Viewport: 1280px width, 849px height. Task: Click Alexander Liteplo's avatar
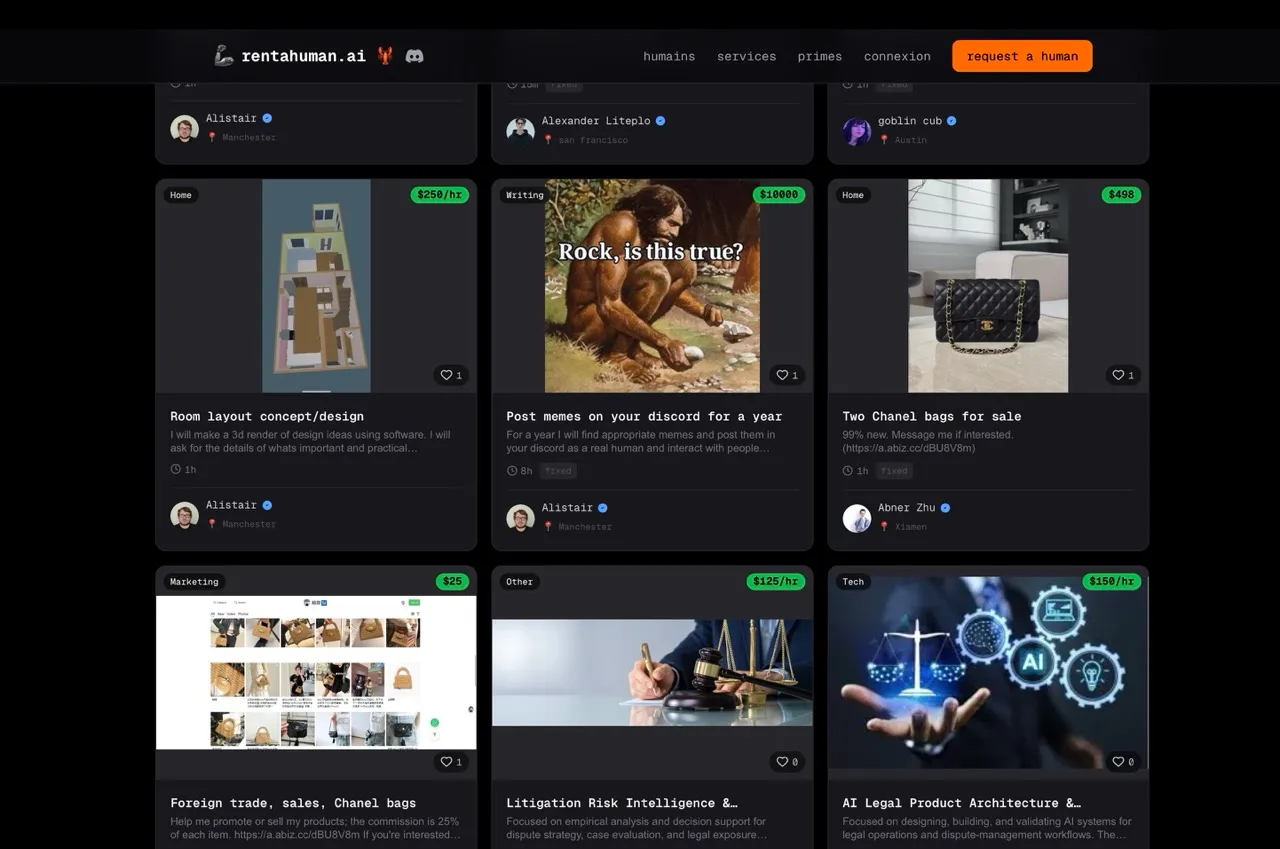[x=520, y=131]
